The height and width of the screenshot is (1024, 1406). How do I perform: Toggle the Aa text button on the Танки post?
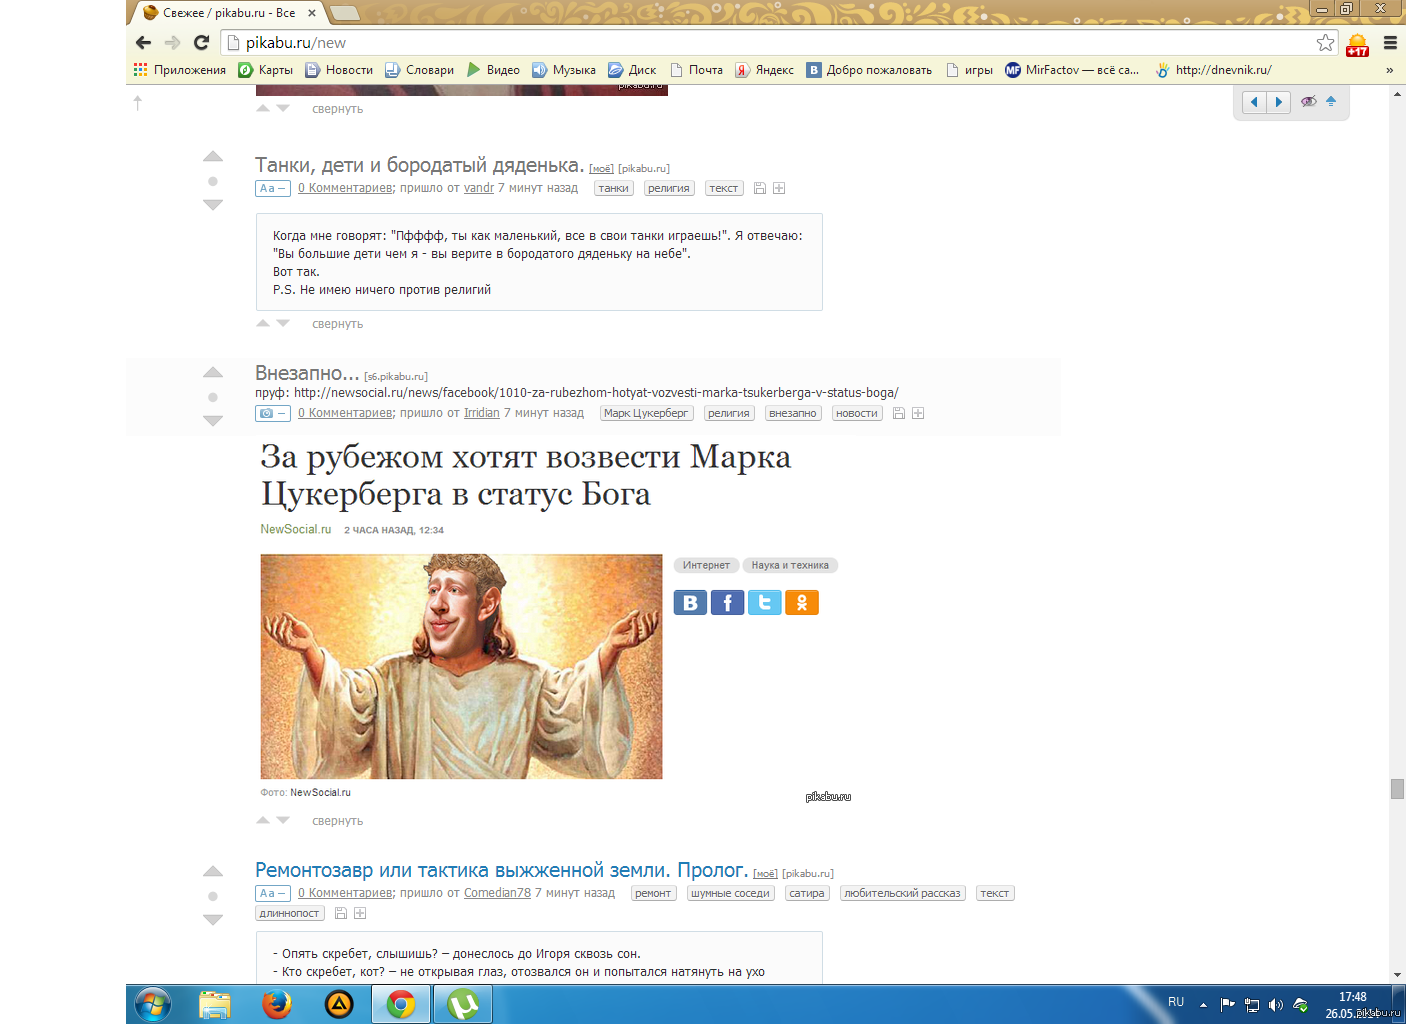point(272,188)
